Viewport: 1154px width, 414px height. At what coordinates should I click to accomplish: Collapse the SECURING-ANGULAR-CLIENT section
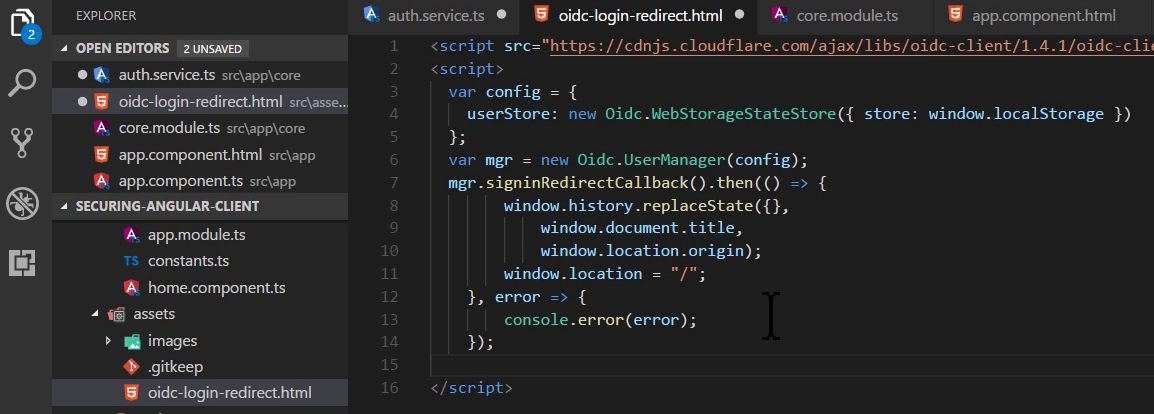[66, 207]
